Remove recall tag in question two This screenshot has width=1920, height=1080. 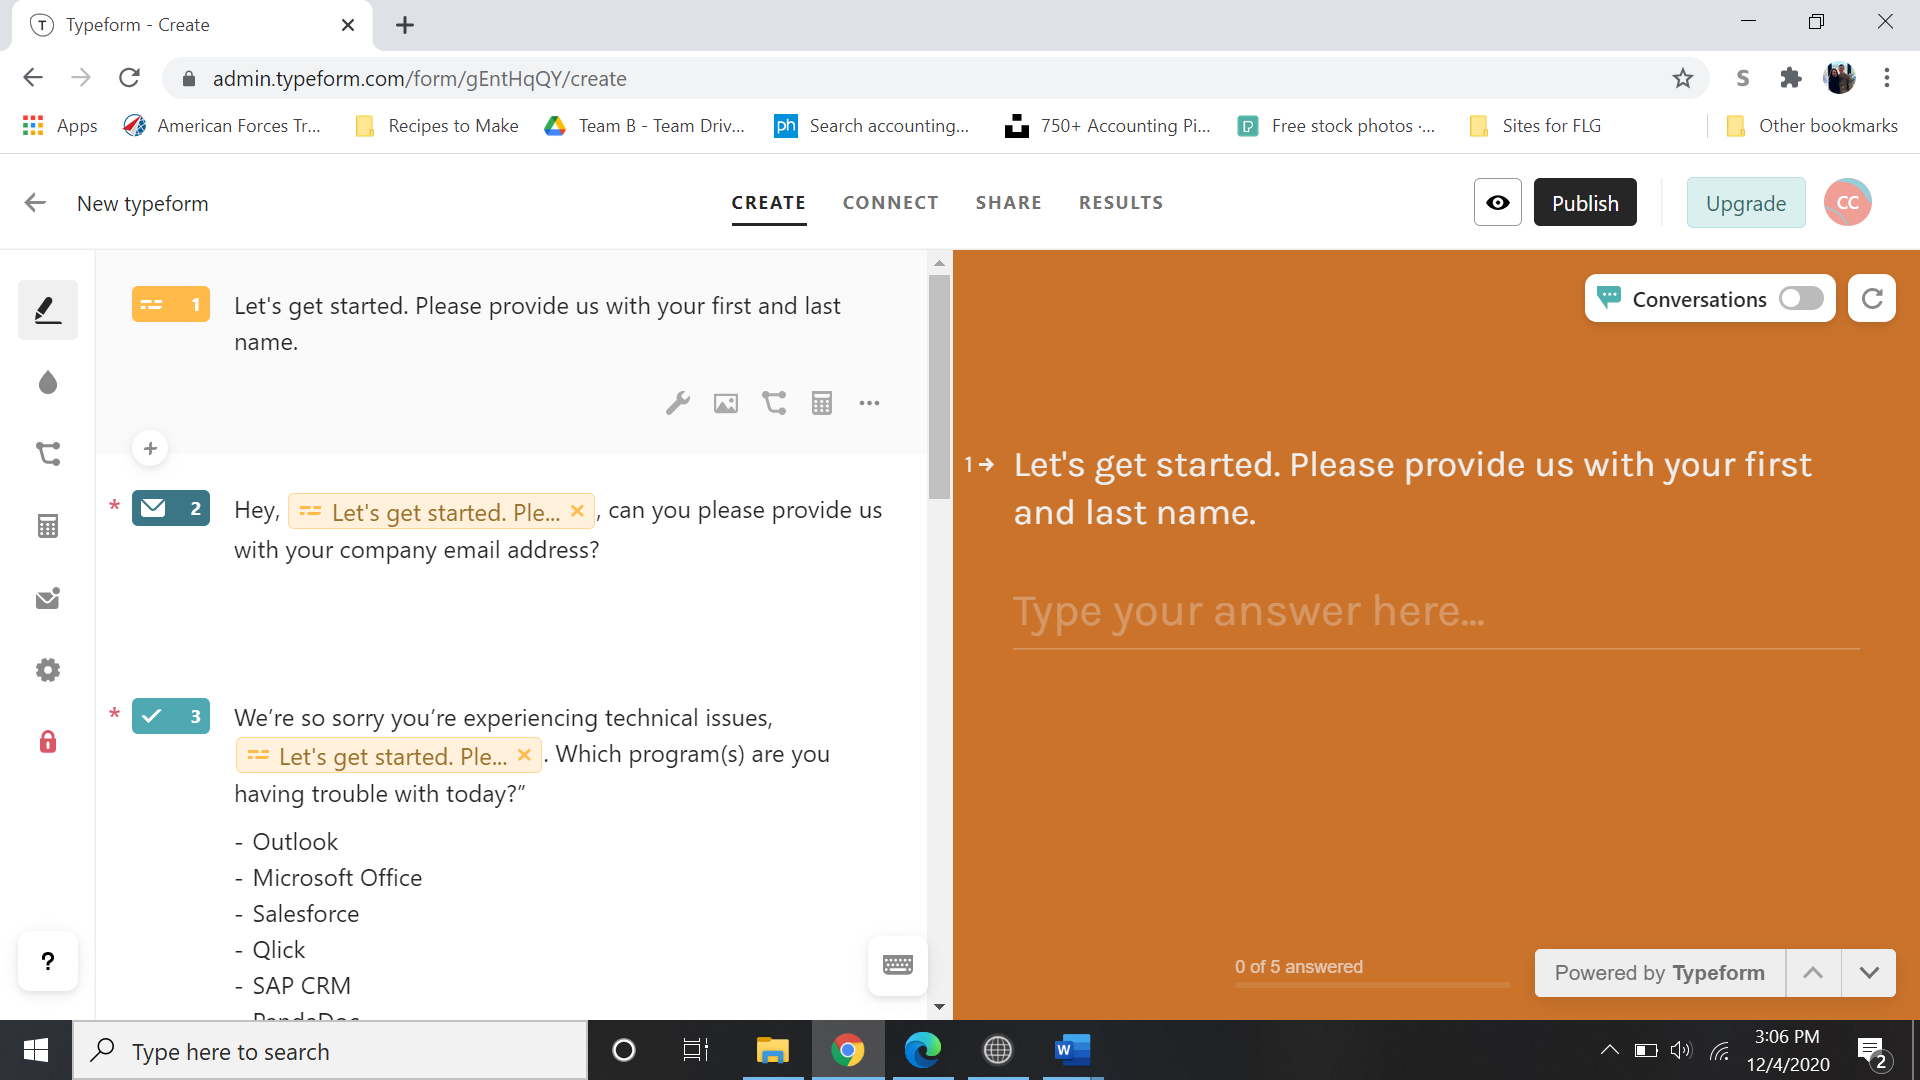pyautogui.click(x=577, y=511)
